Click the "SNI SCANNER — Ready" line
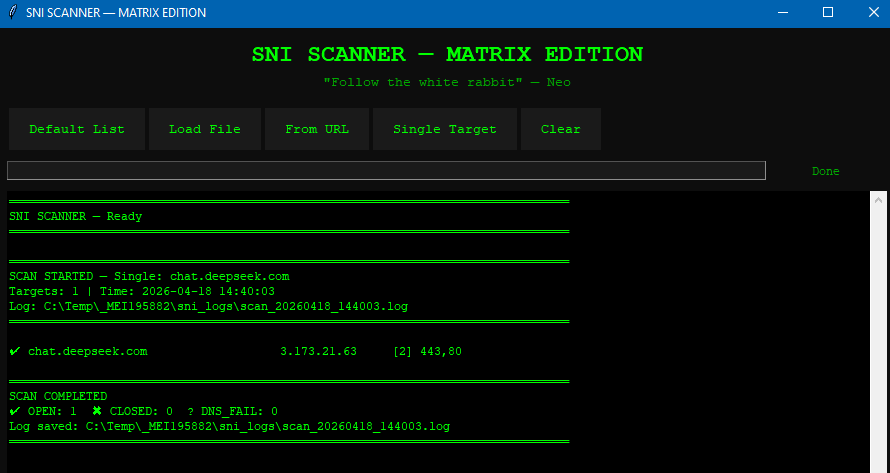 pos(75,216)
